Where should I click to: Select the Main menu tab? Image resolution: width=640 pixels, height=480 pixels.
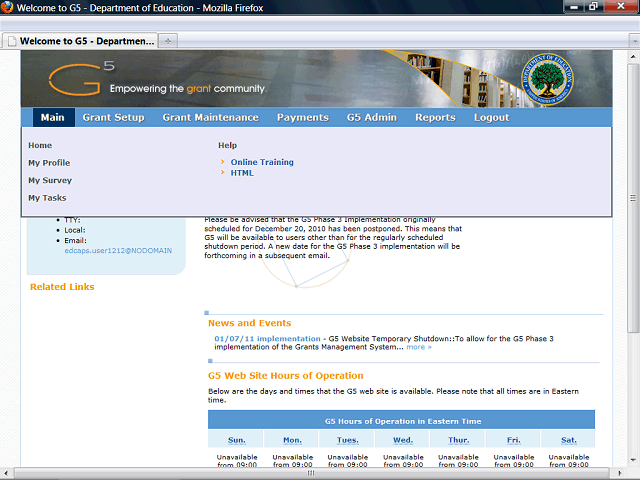pos(52,118)
